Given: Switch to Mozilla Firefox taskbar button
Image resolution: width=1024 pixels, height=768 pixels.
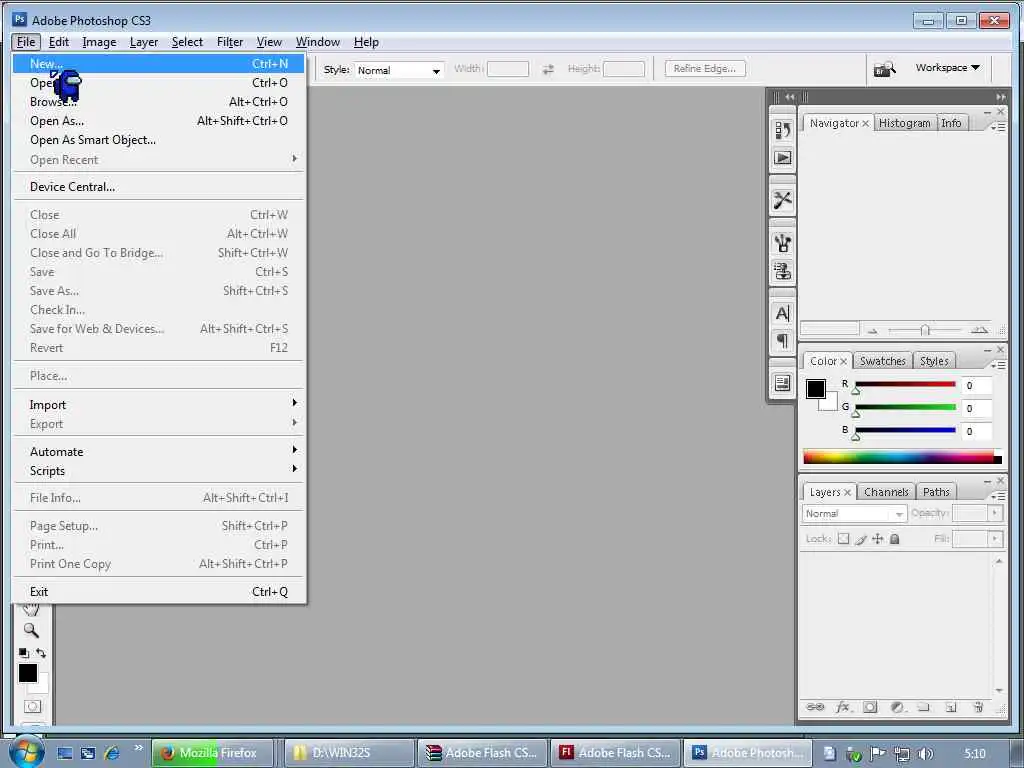Looking at the screenshot, I should (x=212, y=753).
